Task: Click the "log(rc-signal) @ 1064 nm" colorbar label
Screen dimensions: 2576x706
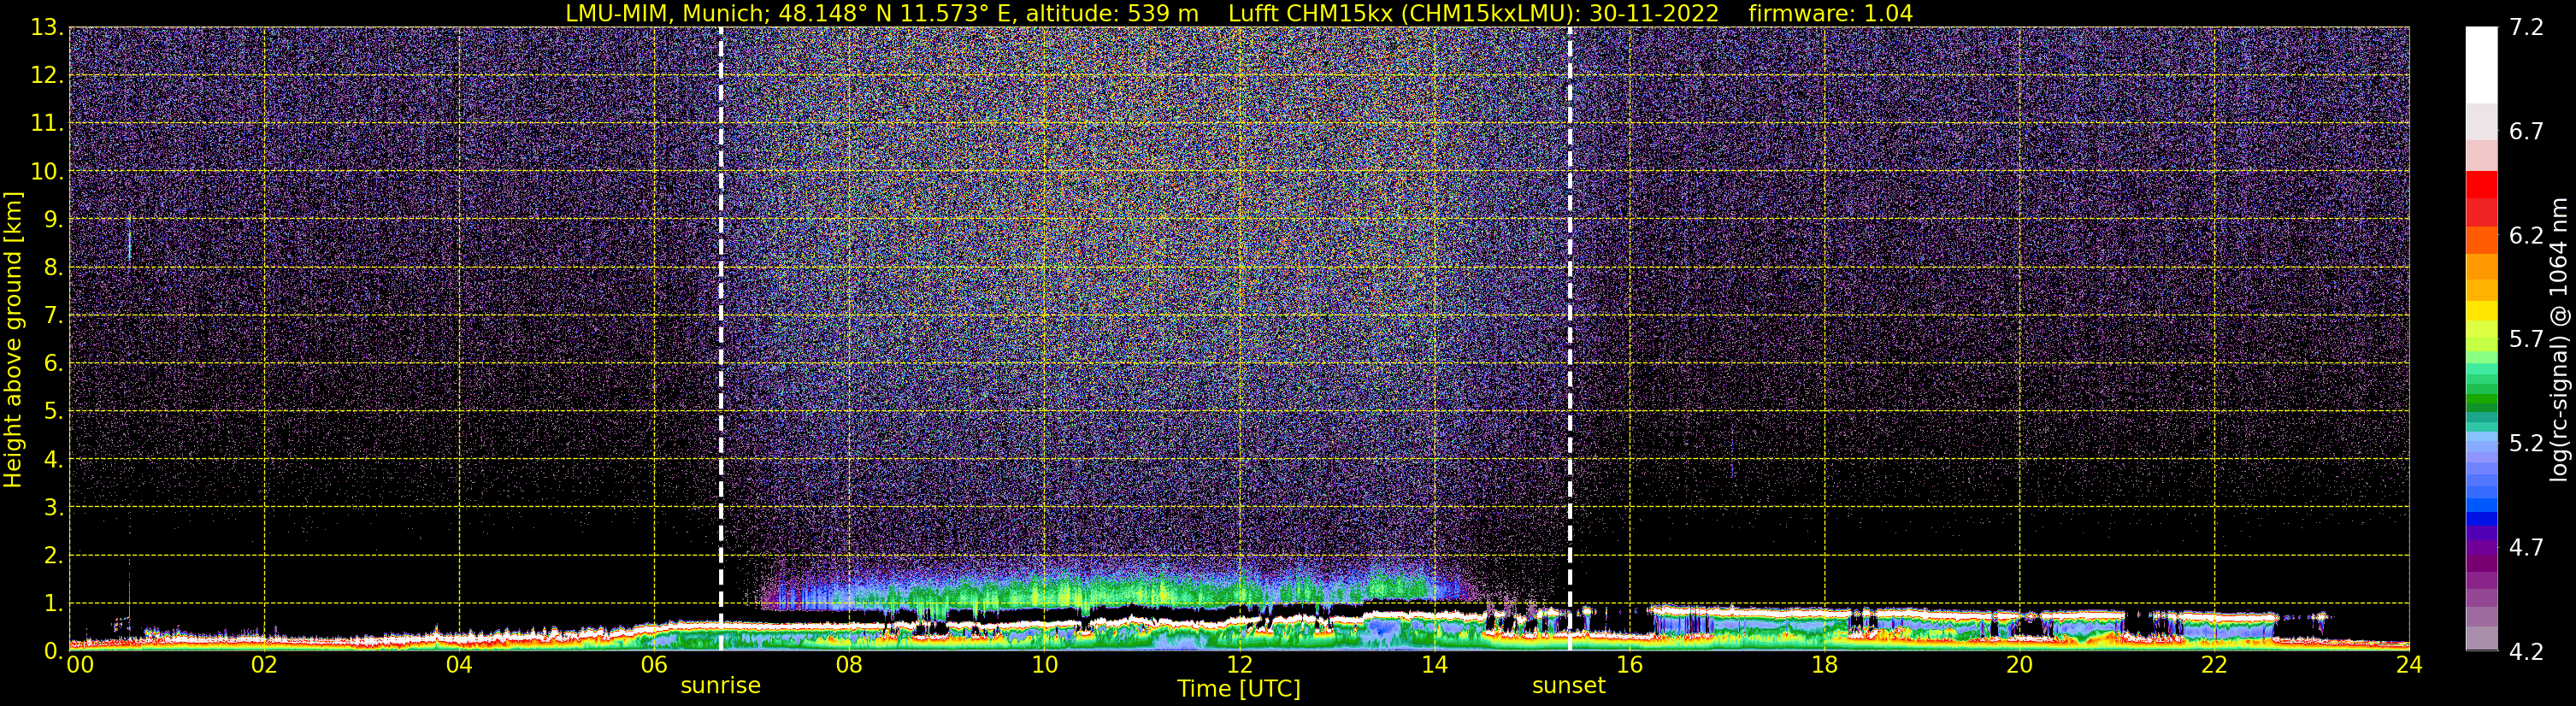Action: 2559,340
